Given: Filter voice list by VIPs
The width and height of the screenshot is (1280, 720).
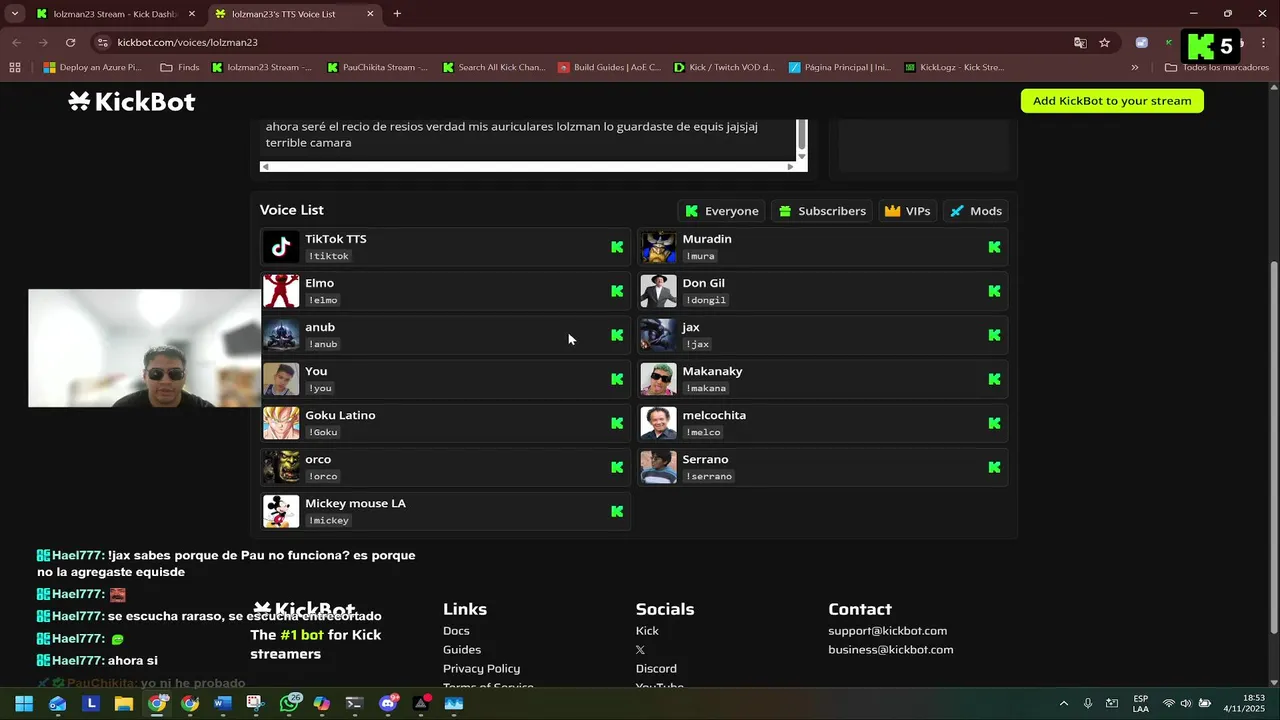Looking at the screenshot, I should [908, 211].
